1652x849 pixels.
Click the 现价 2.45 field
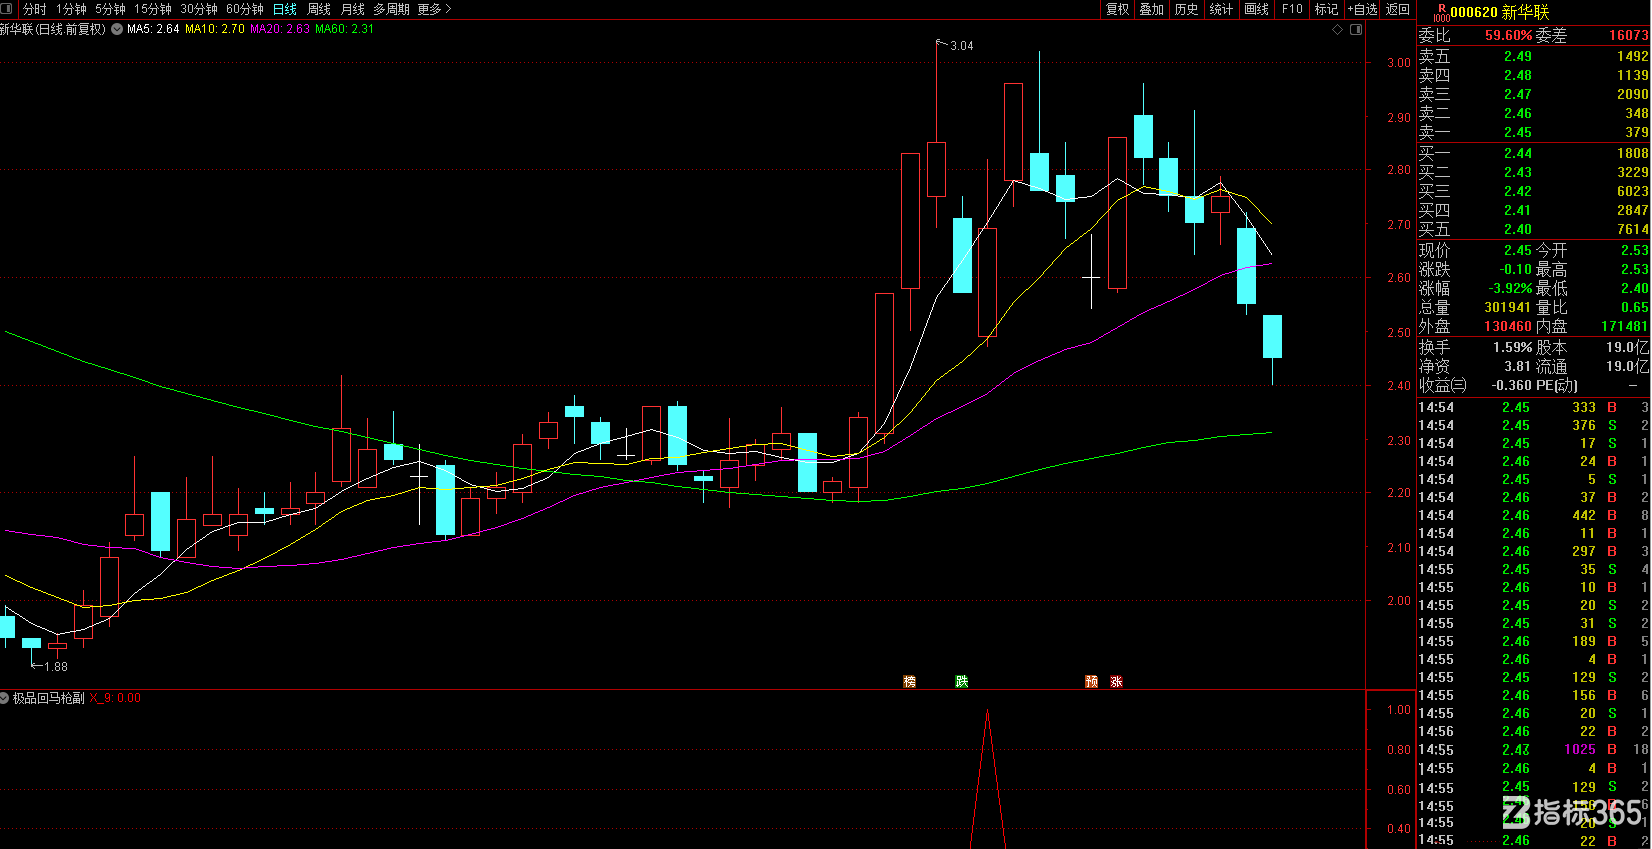pos(1476,250)
